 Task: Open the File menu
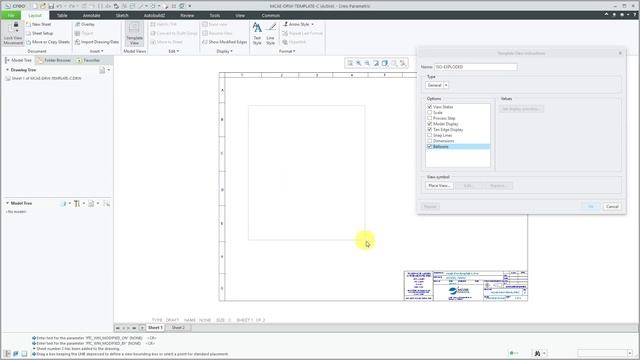tap(11, 16)
